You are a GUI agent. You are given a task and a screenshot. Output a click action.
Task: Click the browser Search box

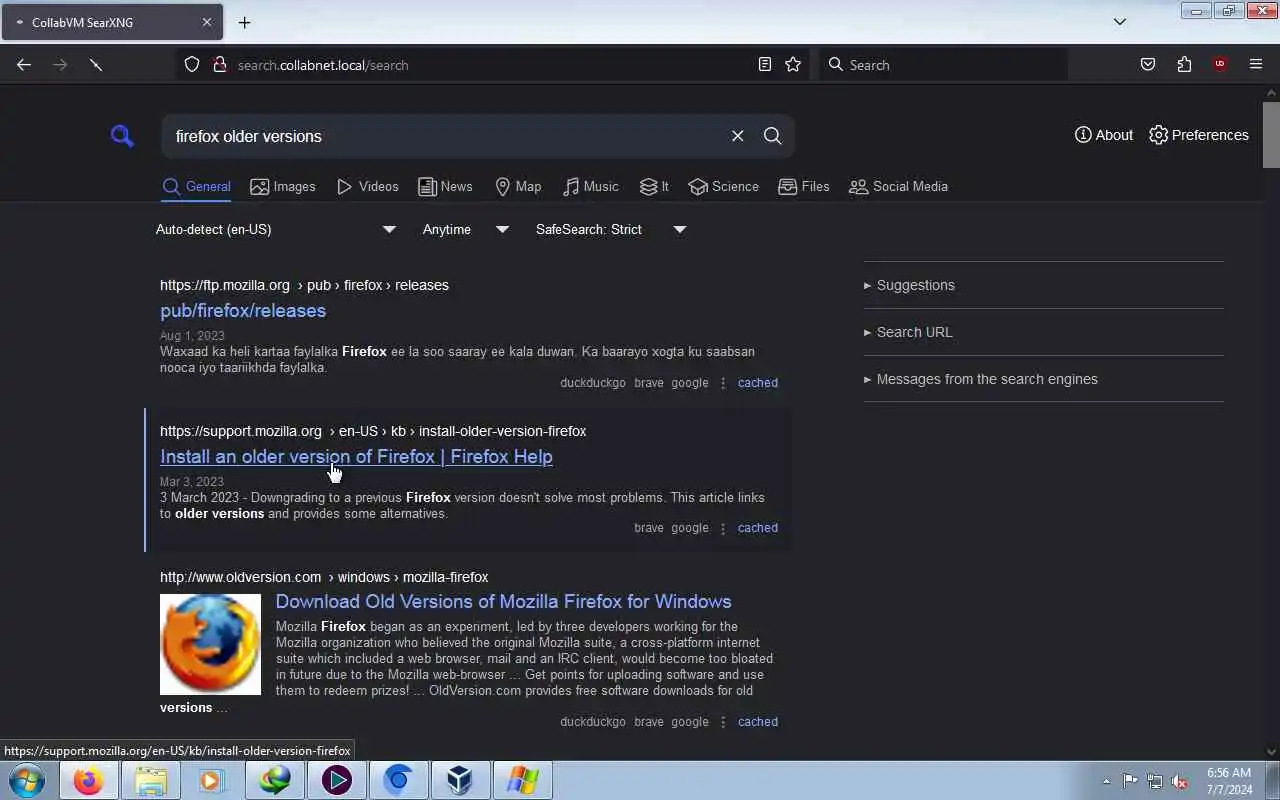point(944,65)
